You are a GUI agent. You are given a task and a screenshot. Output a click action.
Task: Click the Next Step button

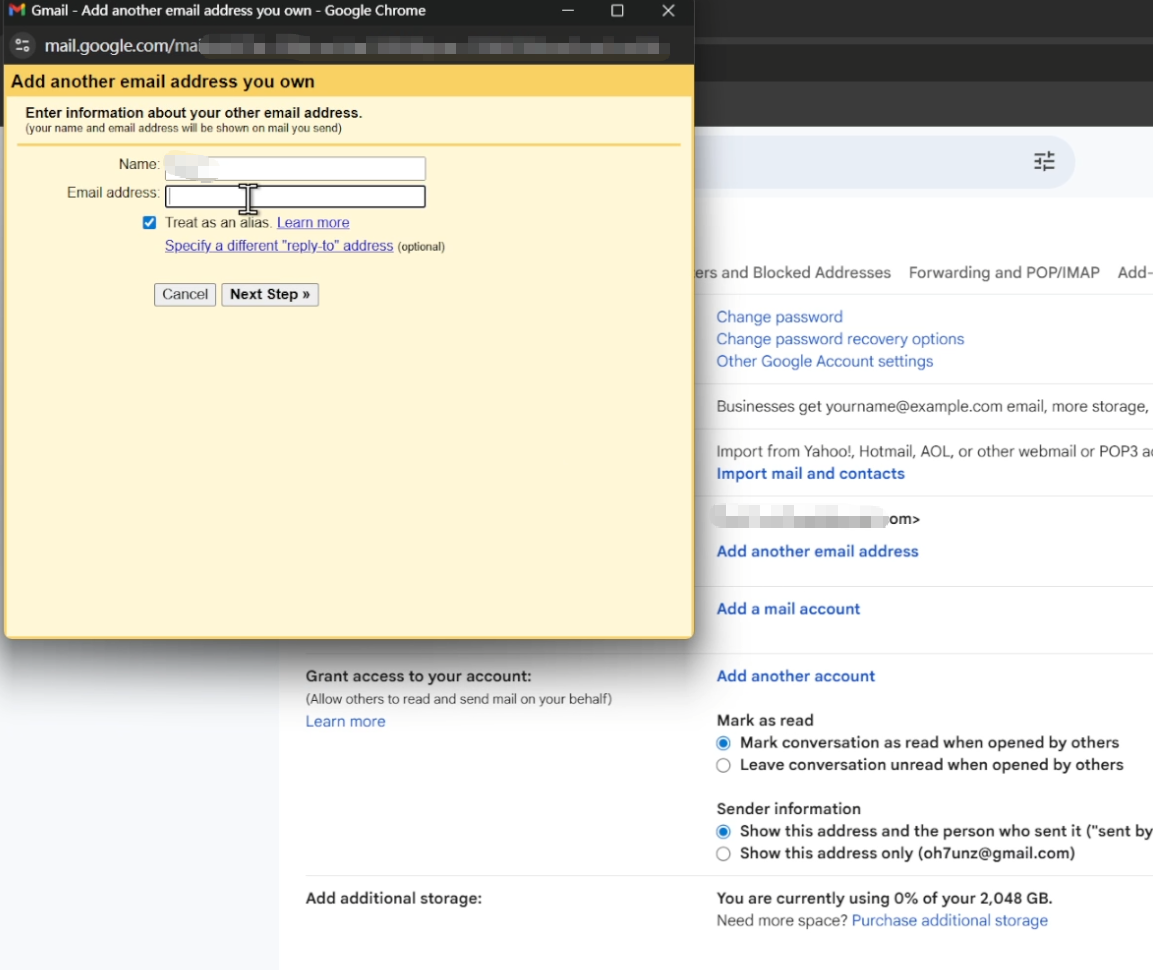[x=270, y=295]
